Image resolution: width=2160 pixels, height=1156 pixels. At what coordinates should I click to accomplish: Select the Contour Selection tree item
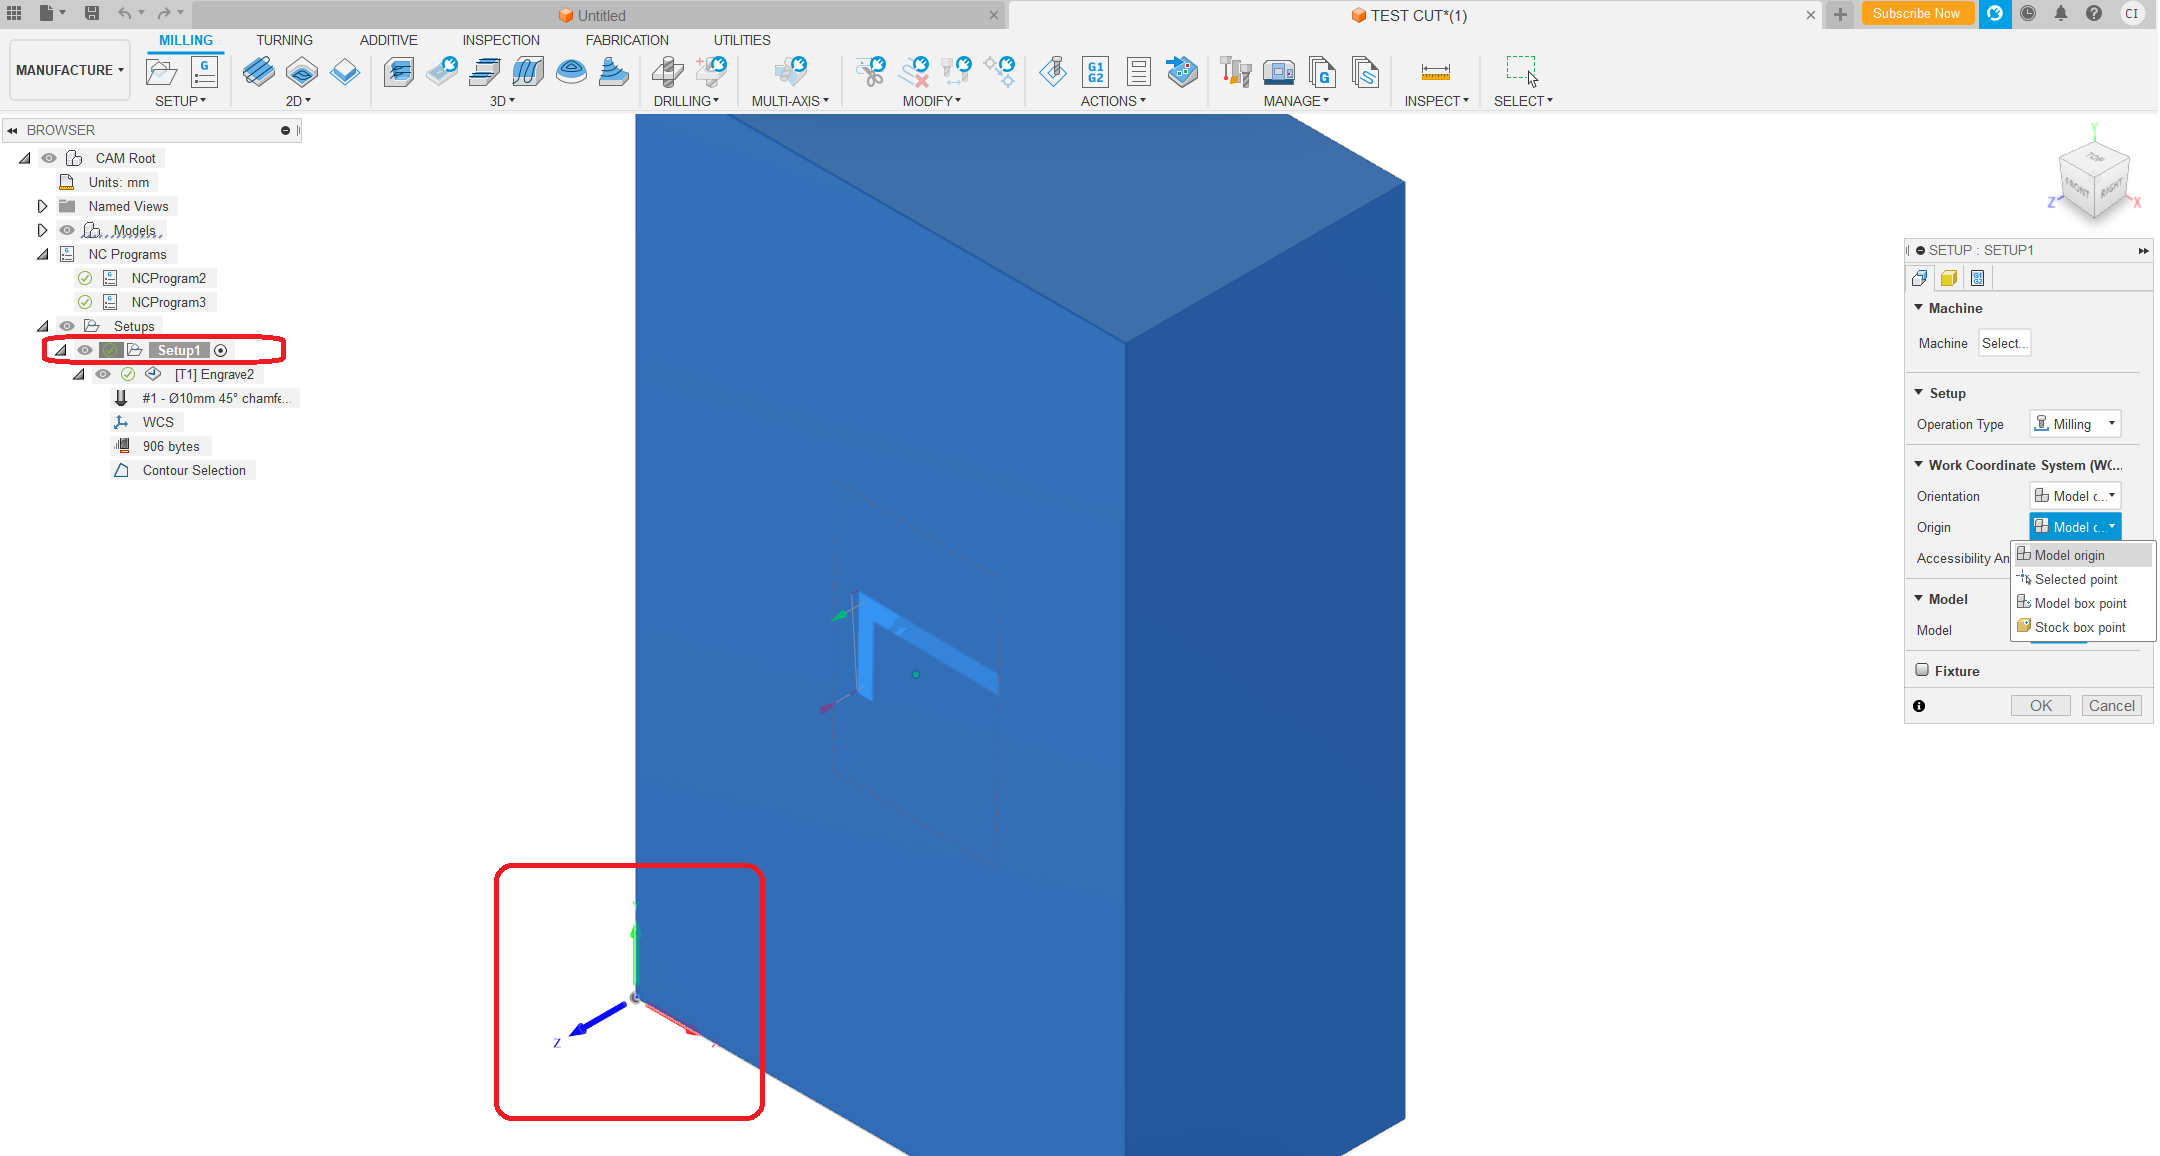click(194, 470)
